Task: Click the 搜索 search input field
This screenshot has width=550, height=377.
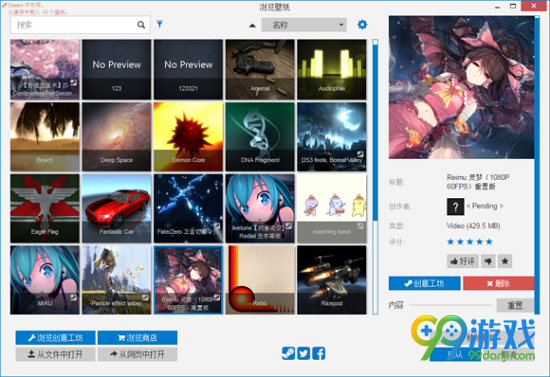Action: (80, 25)
